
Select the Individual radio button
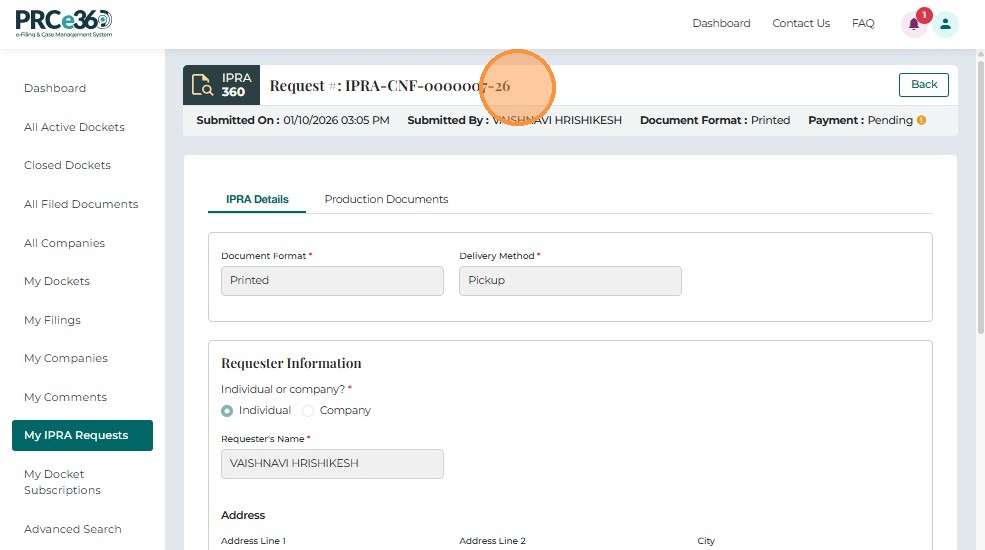(227, 411)
